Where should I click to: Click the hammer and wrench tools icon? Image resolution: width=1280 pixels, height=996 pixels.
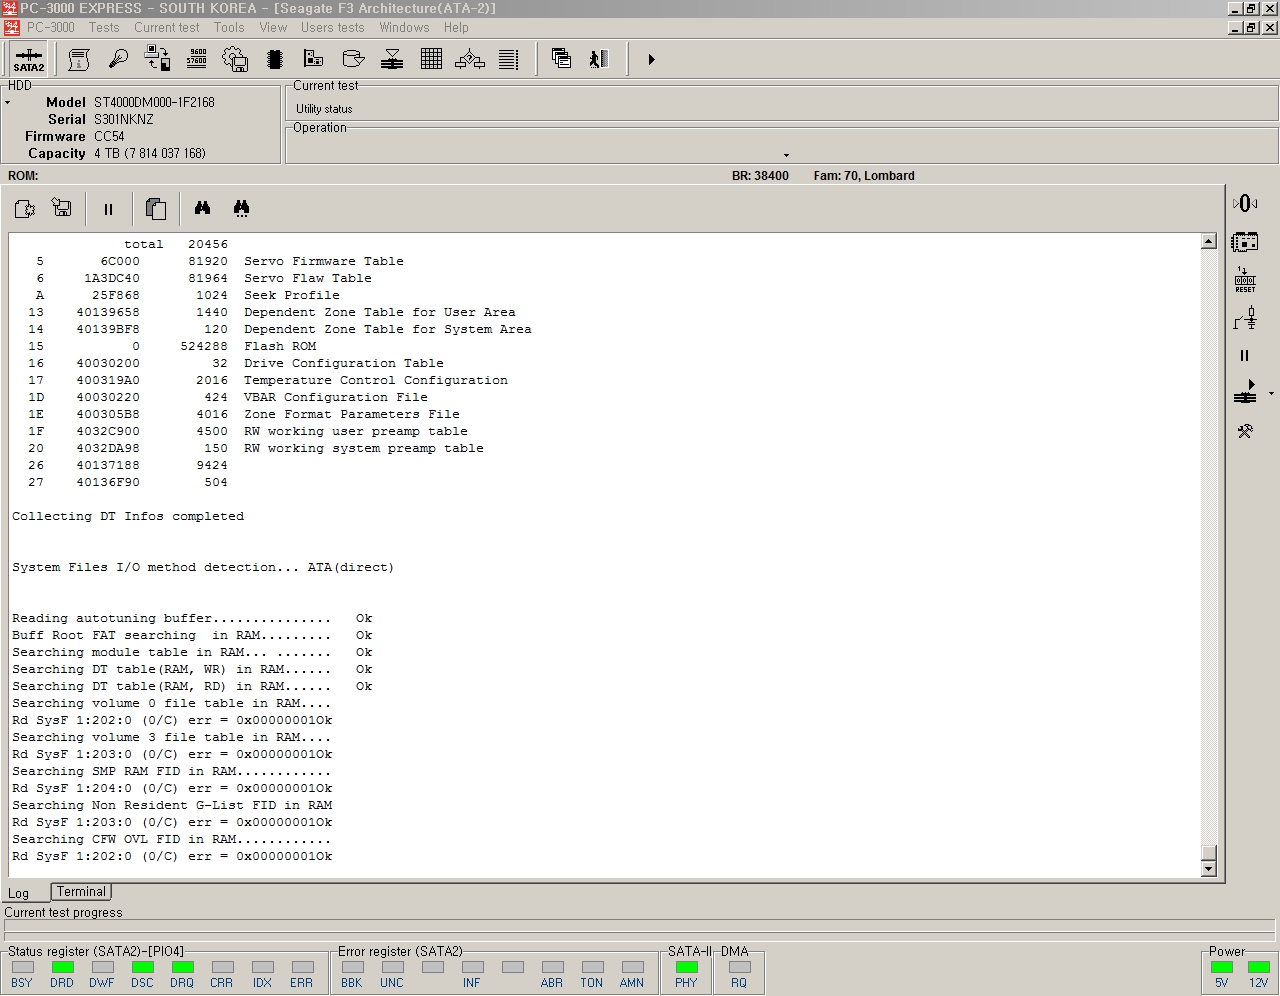[x=1245, y=431]
